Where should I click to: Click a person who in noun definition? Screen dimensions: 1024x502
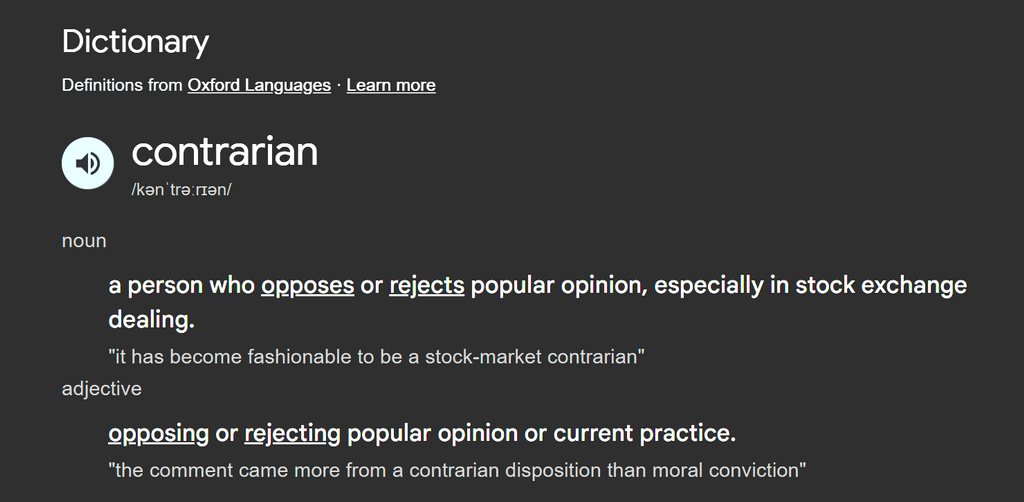(x=182, y=285)
